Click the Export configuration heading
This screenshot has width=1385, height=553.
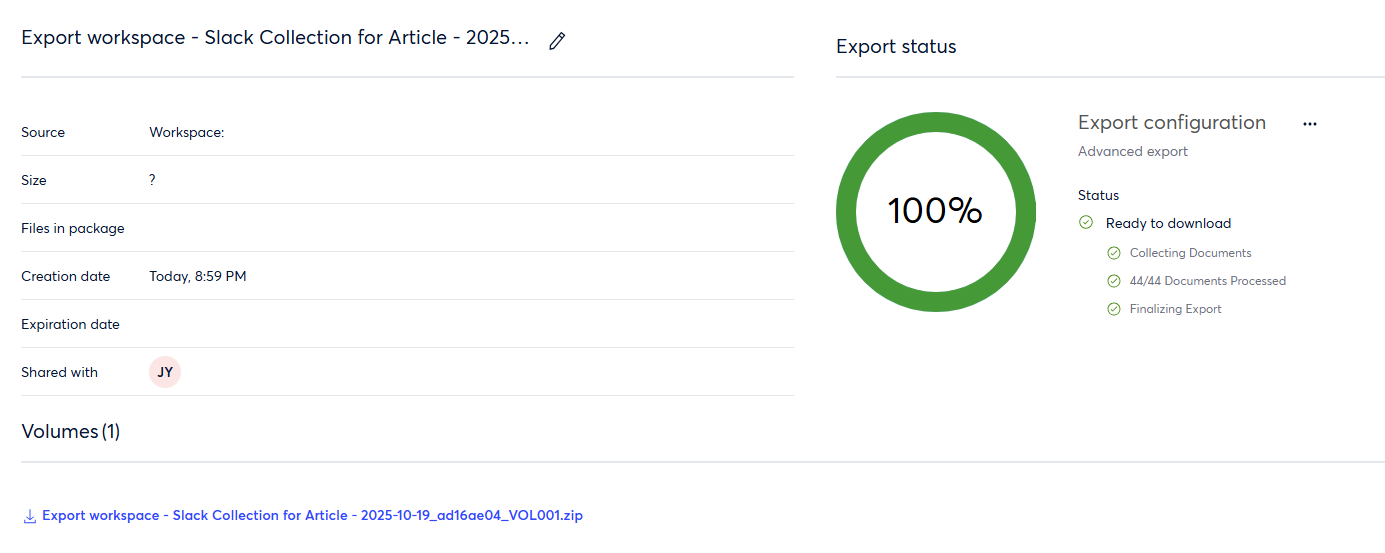pyautogui.click(x=1171, y=123)
